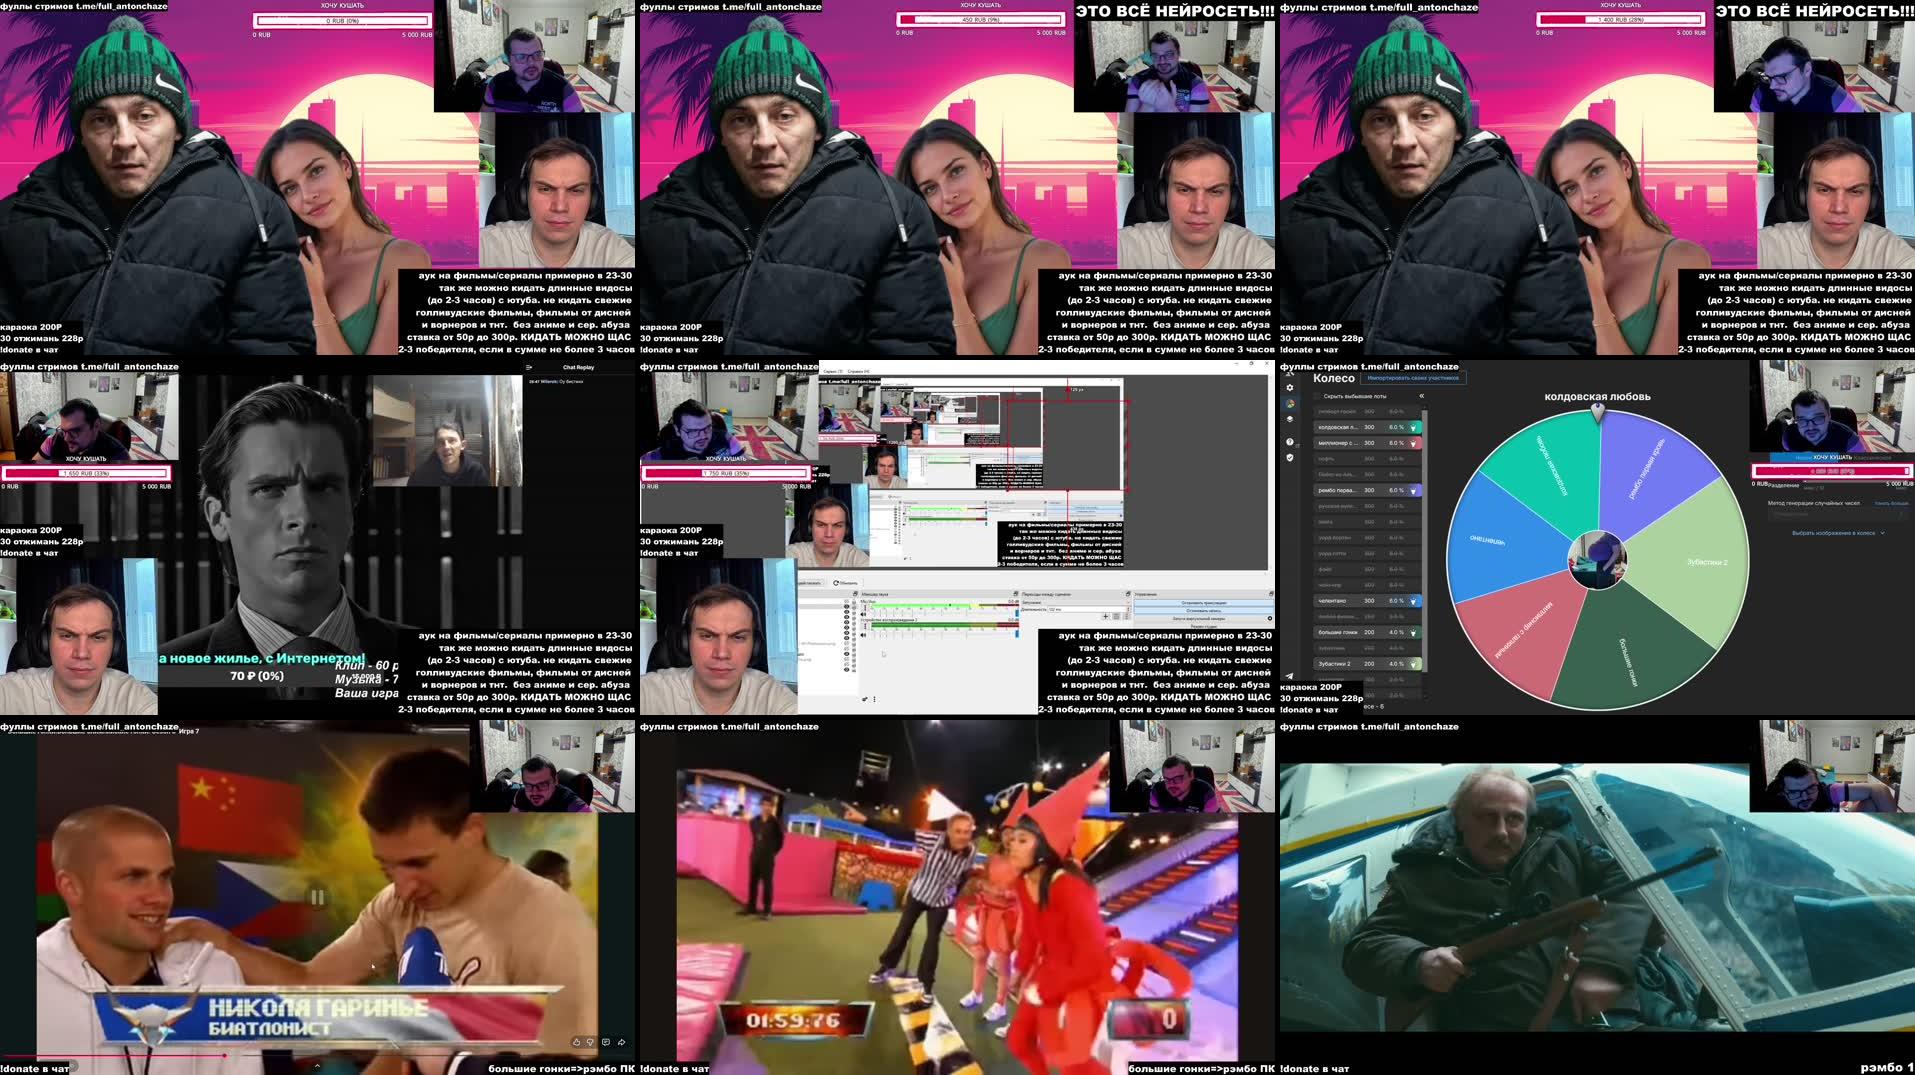Click the Telegram paper-plane icon in sidebar

coord(1290,675)
